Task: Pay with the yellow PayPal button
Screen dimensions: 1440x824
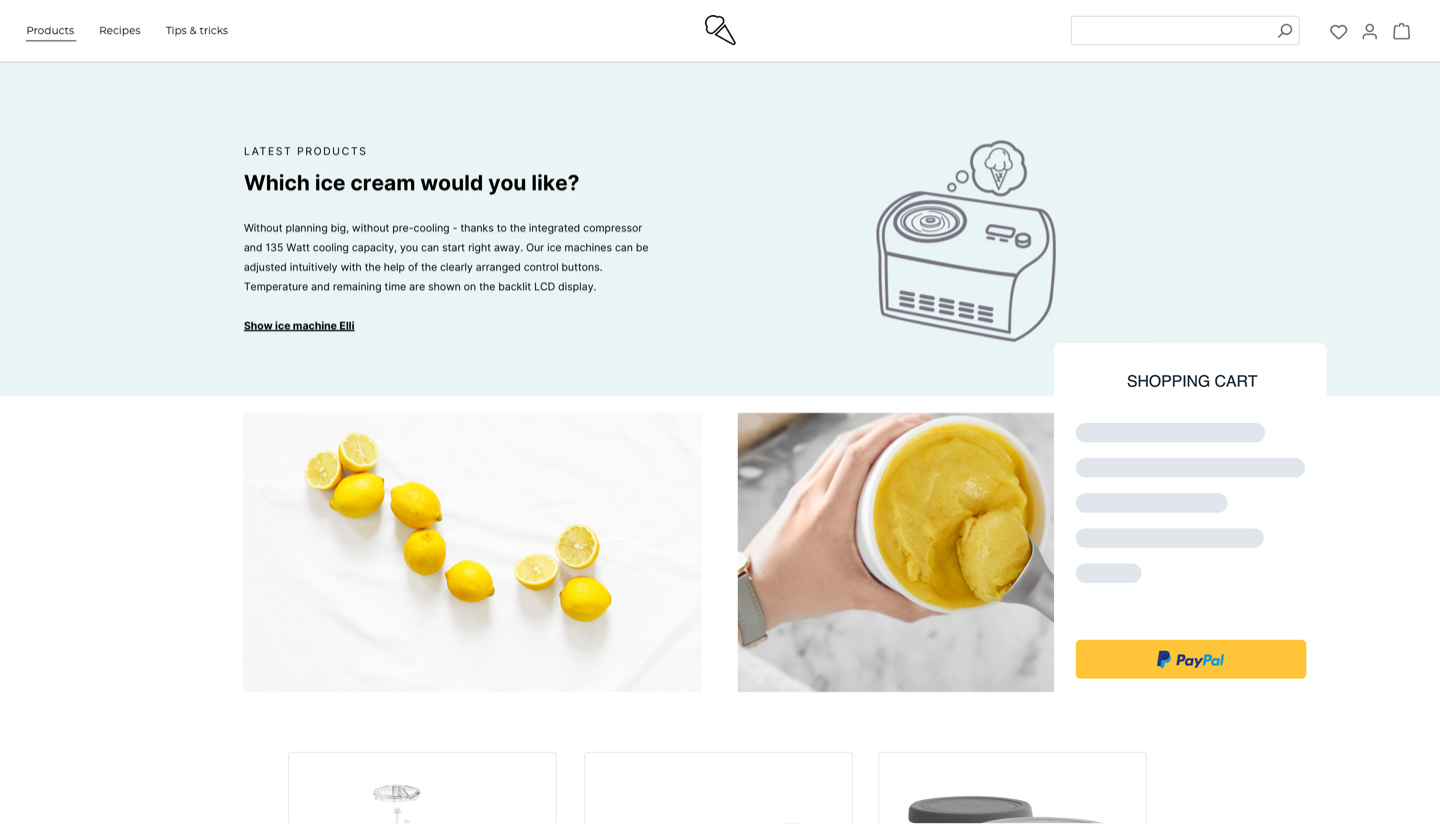Action: (x=1190, y=659)
